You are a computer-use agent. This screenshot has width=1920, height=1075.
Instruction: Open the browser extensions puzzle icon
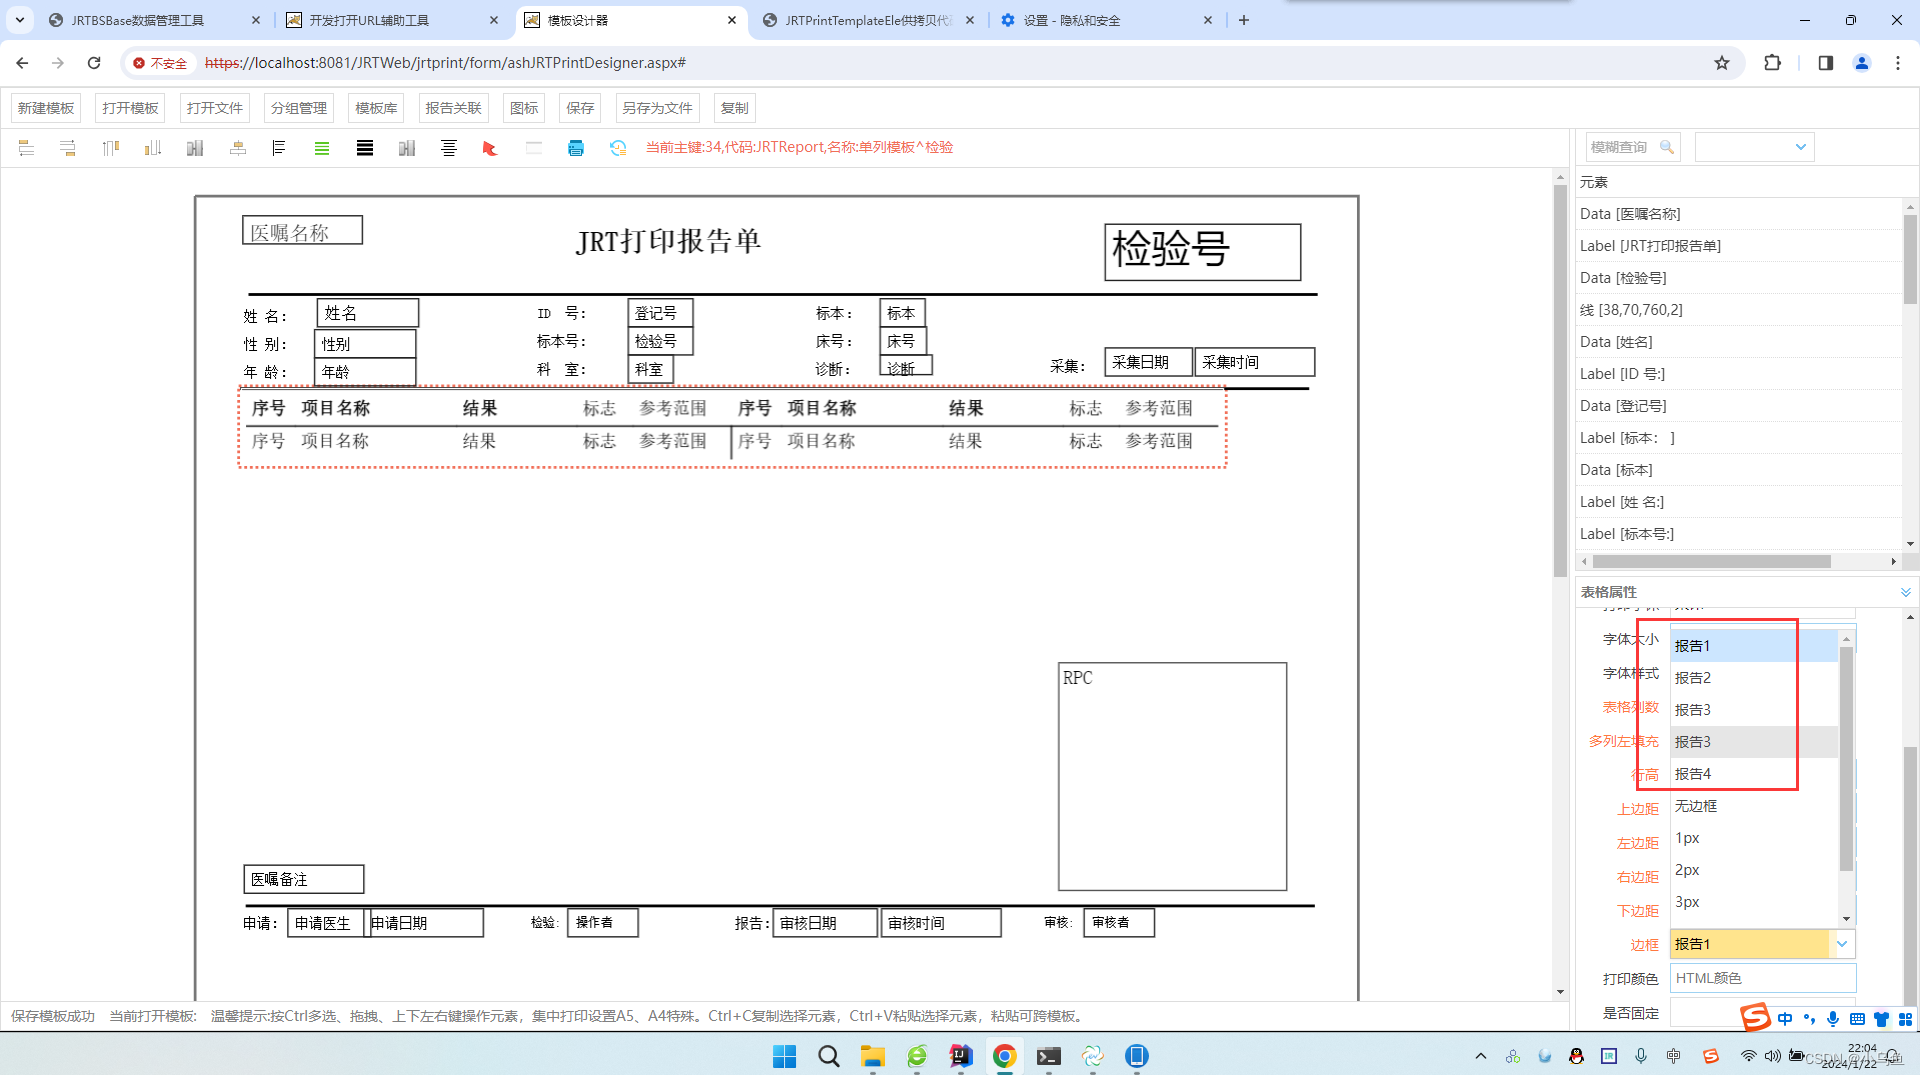click(1772, 63)
